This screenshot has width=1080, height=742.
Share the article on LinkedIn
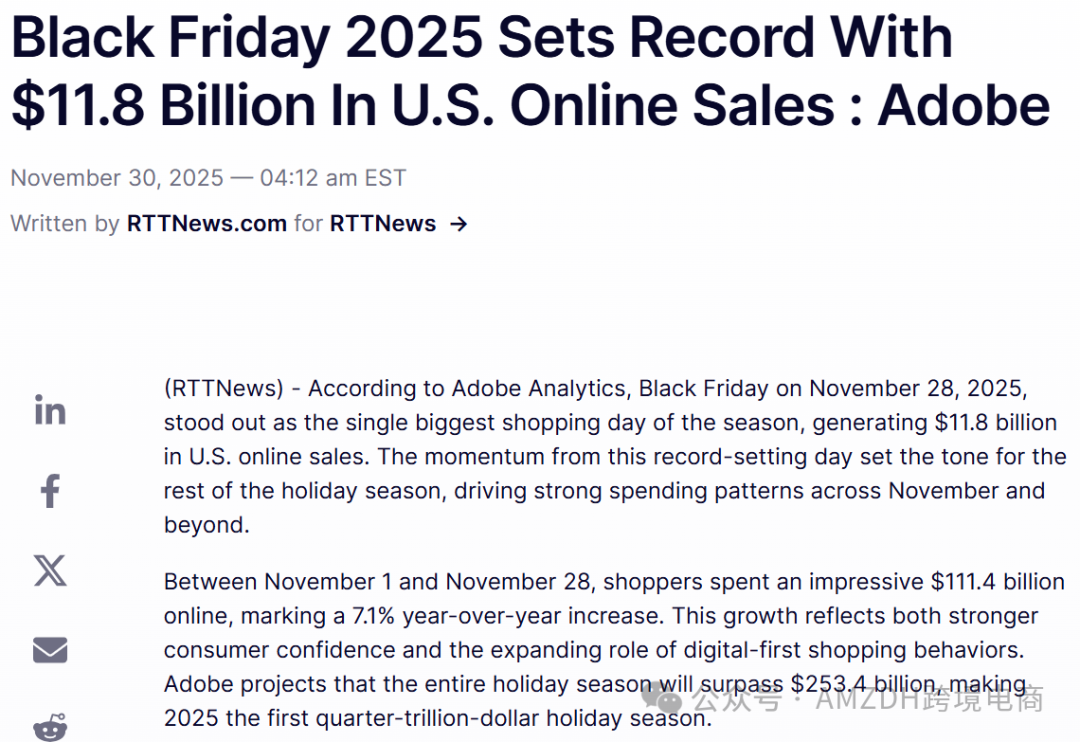[x=50, y=410]
